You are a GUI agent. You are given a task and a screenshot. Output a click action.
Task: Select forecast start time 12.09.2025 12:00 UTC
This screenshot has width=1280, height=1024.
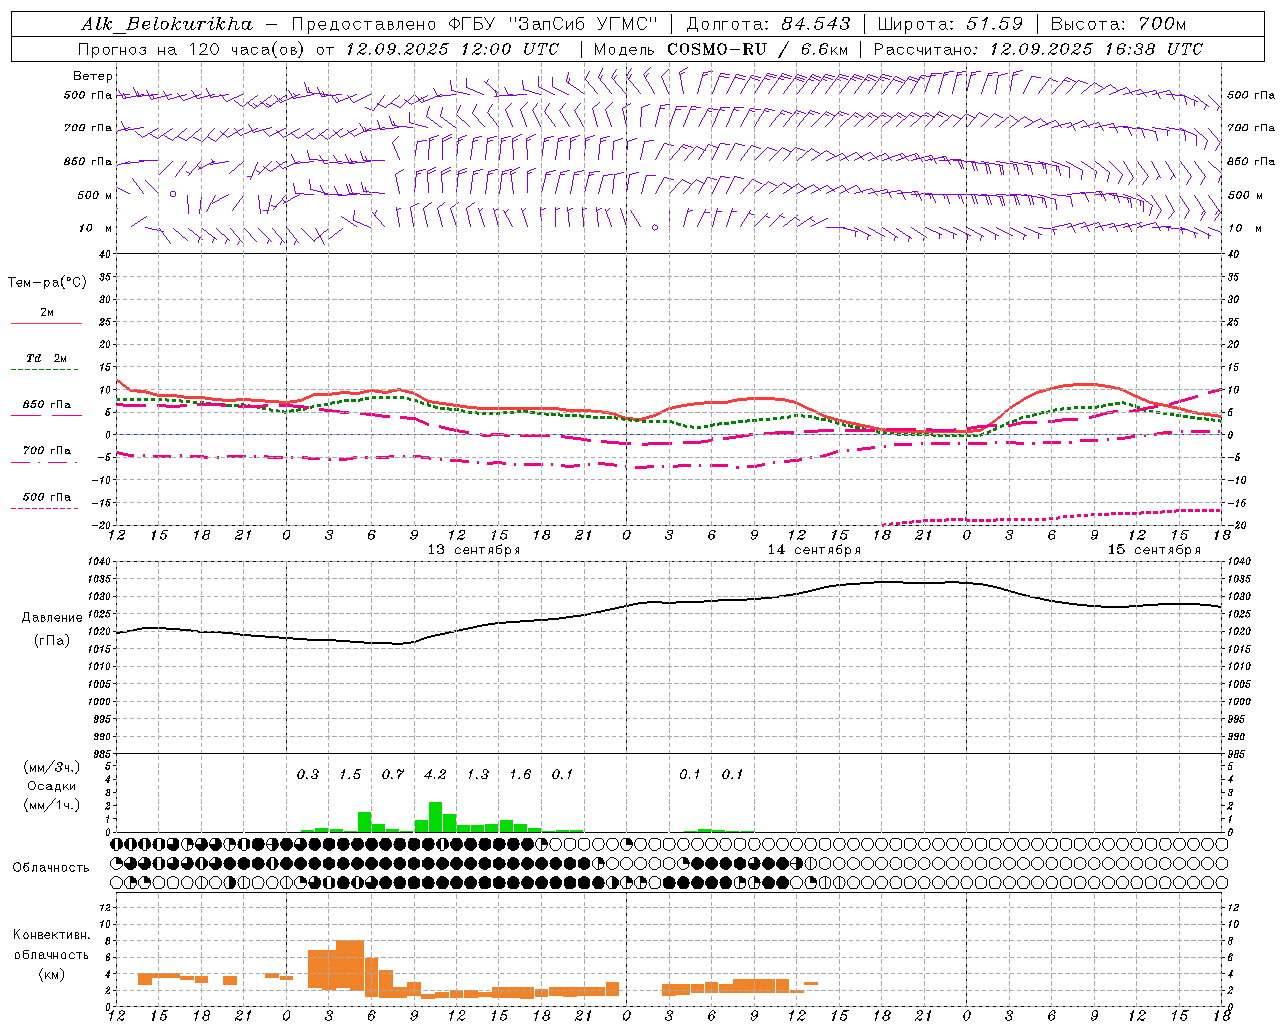click(x=452, y=49)
